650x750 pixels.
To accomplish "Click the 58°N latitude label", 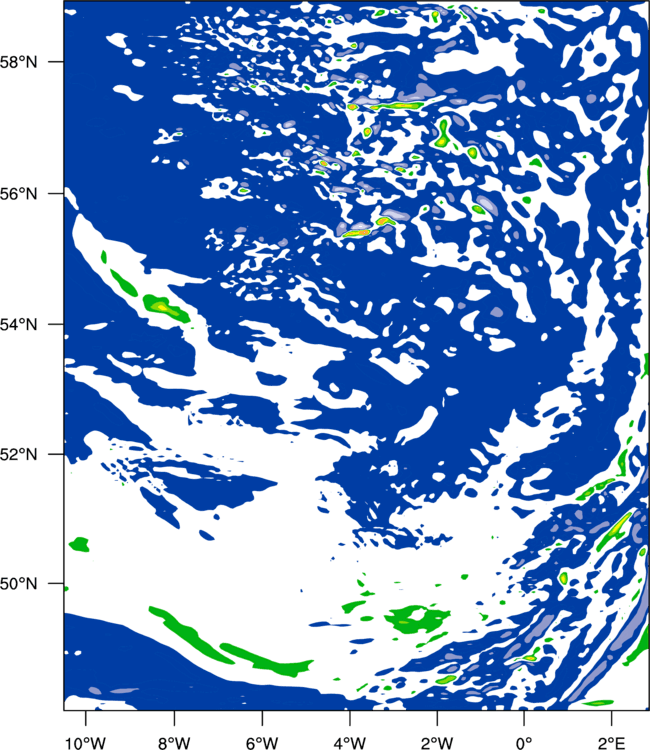I will click(x=18, y=62).
